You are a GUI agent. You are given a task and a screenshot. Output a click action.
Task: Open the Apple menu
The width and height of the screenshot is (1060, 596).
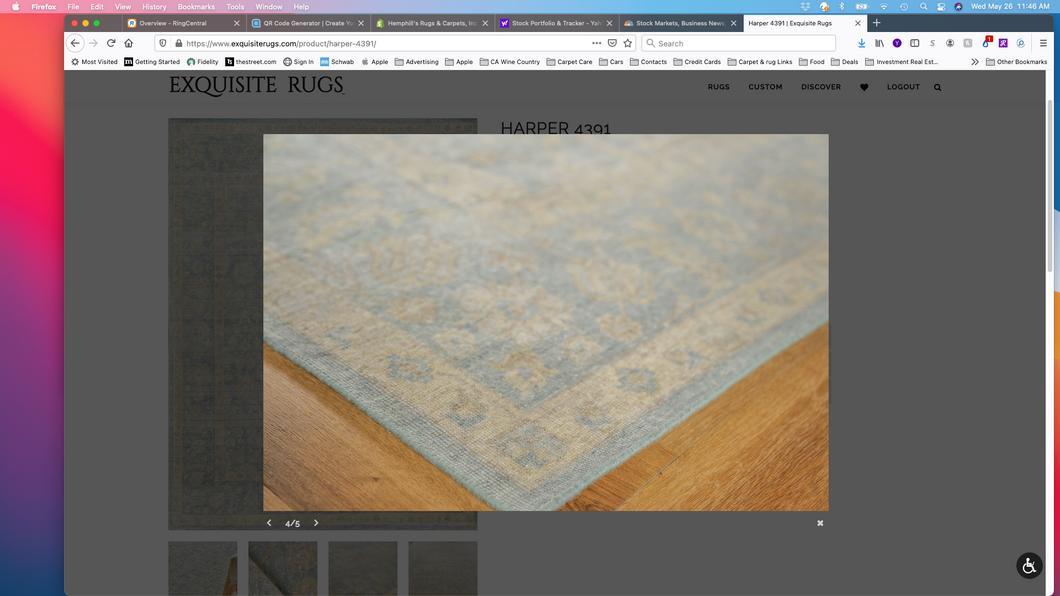pyautogui.click(x=16, y=7)
